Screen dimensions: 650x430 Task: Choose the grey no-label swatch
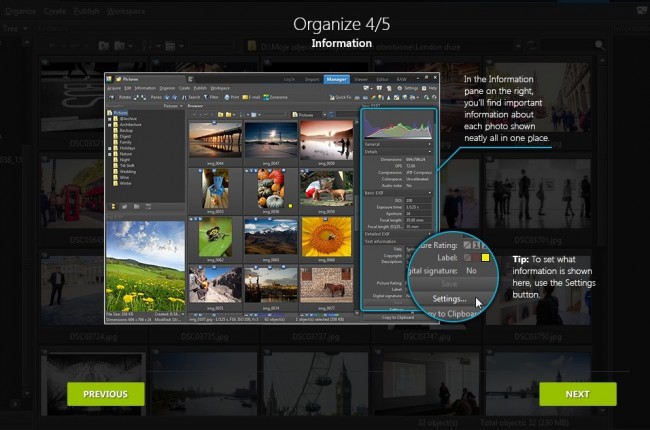[x=467, y=258]
